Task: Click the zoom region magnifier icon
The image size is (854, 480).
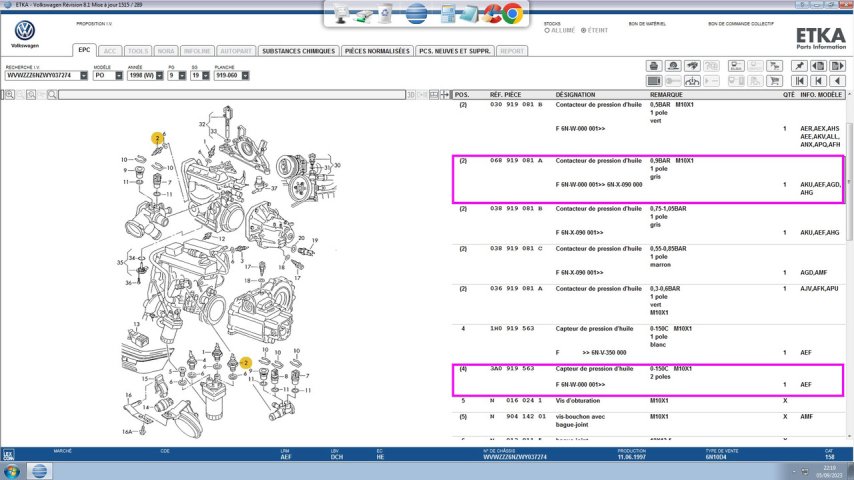Action: 31,95
